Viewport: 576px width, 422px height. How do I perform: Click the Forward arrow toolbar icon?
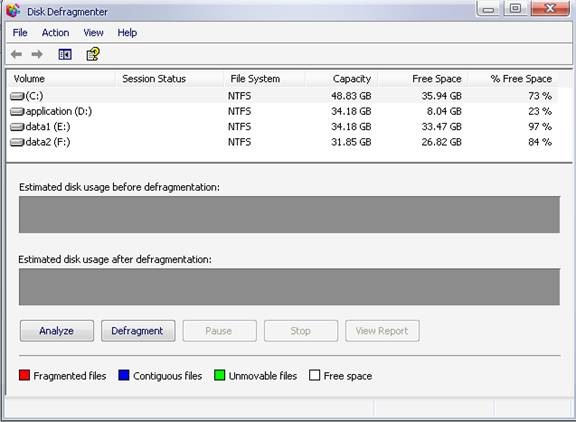(37, 54)
